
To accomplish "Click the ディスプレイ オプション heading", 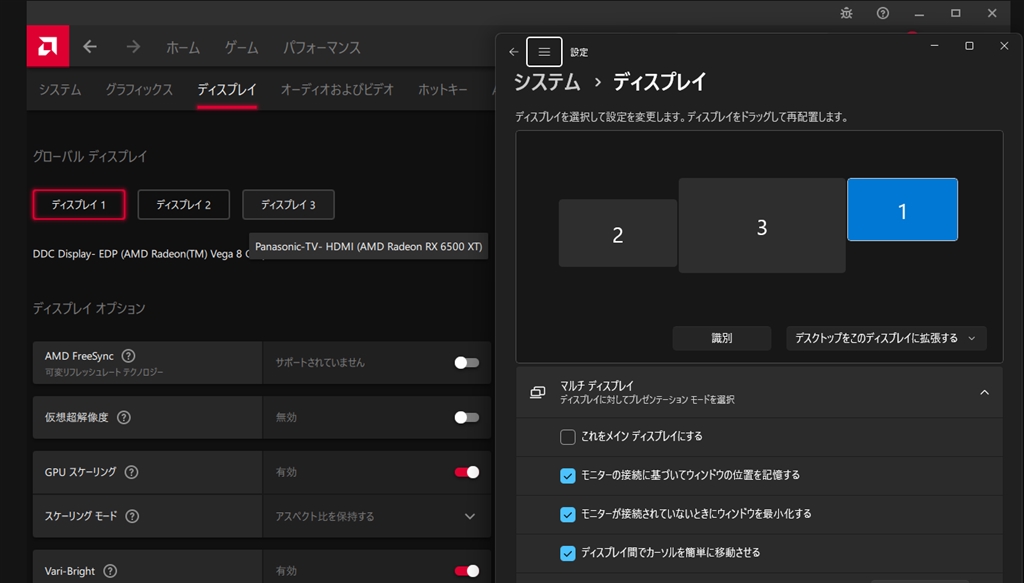I will click(89, 308).
